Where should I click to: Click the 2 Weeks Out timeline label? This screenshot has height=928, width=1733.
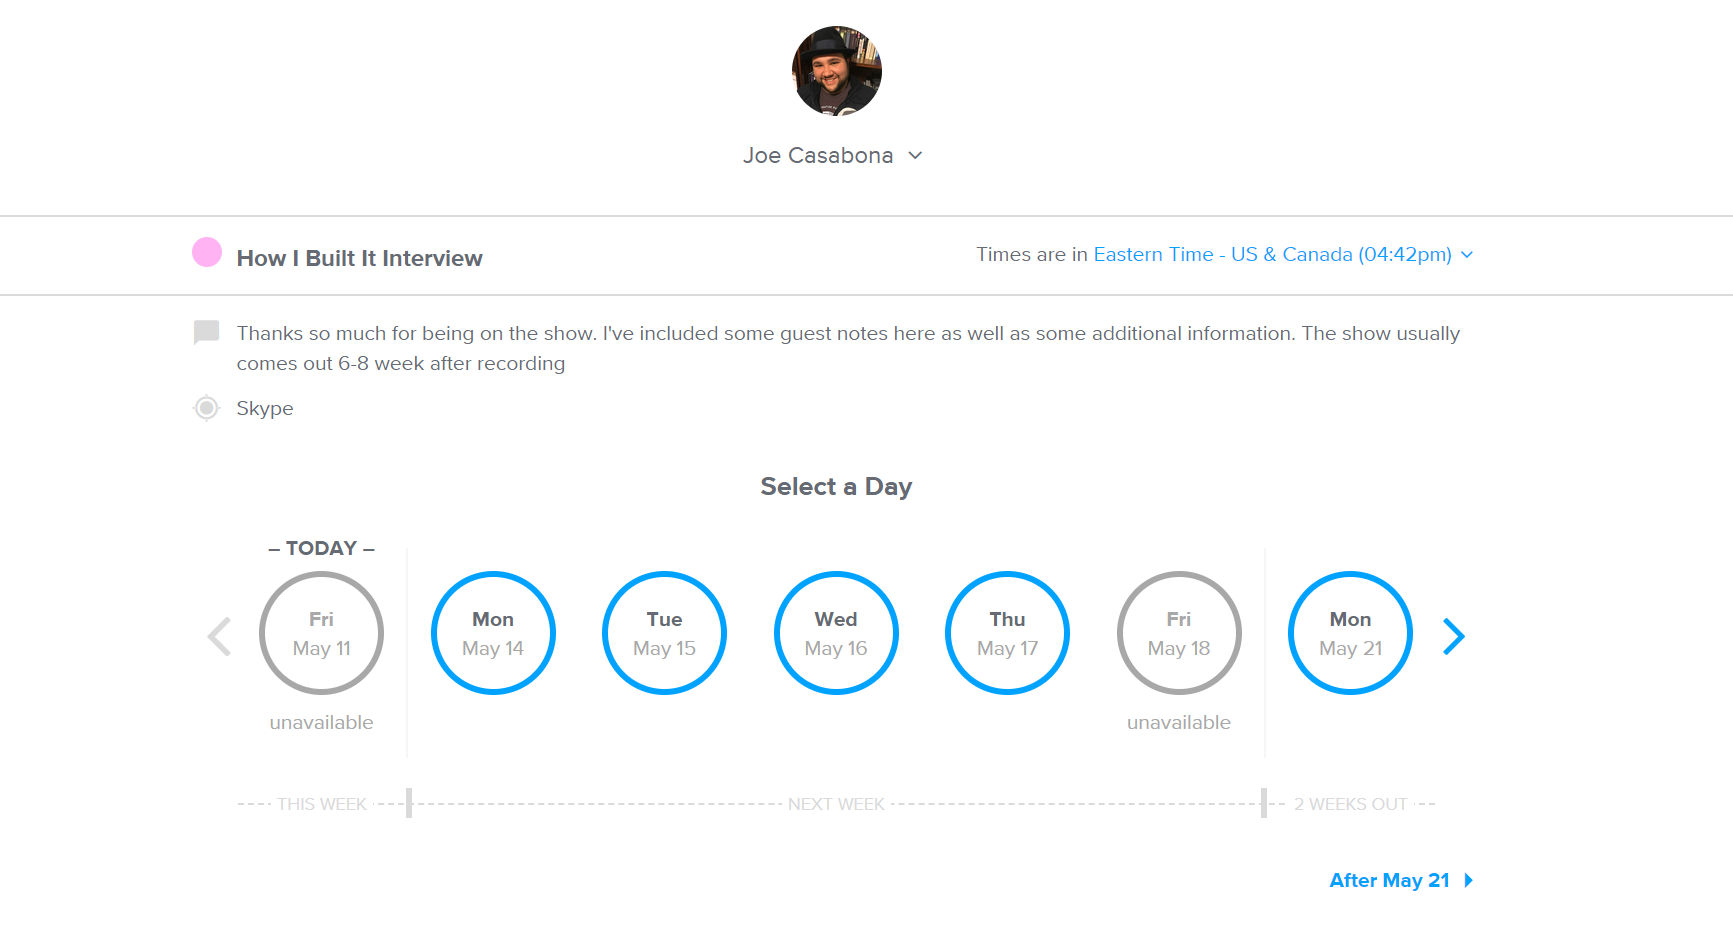(x=1350, y=804)
